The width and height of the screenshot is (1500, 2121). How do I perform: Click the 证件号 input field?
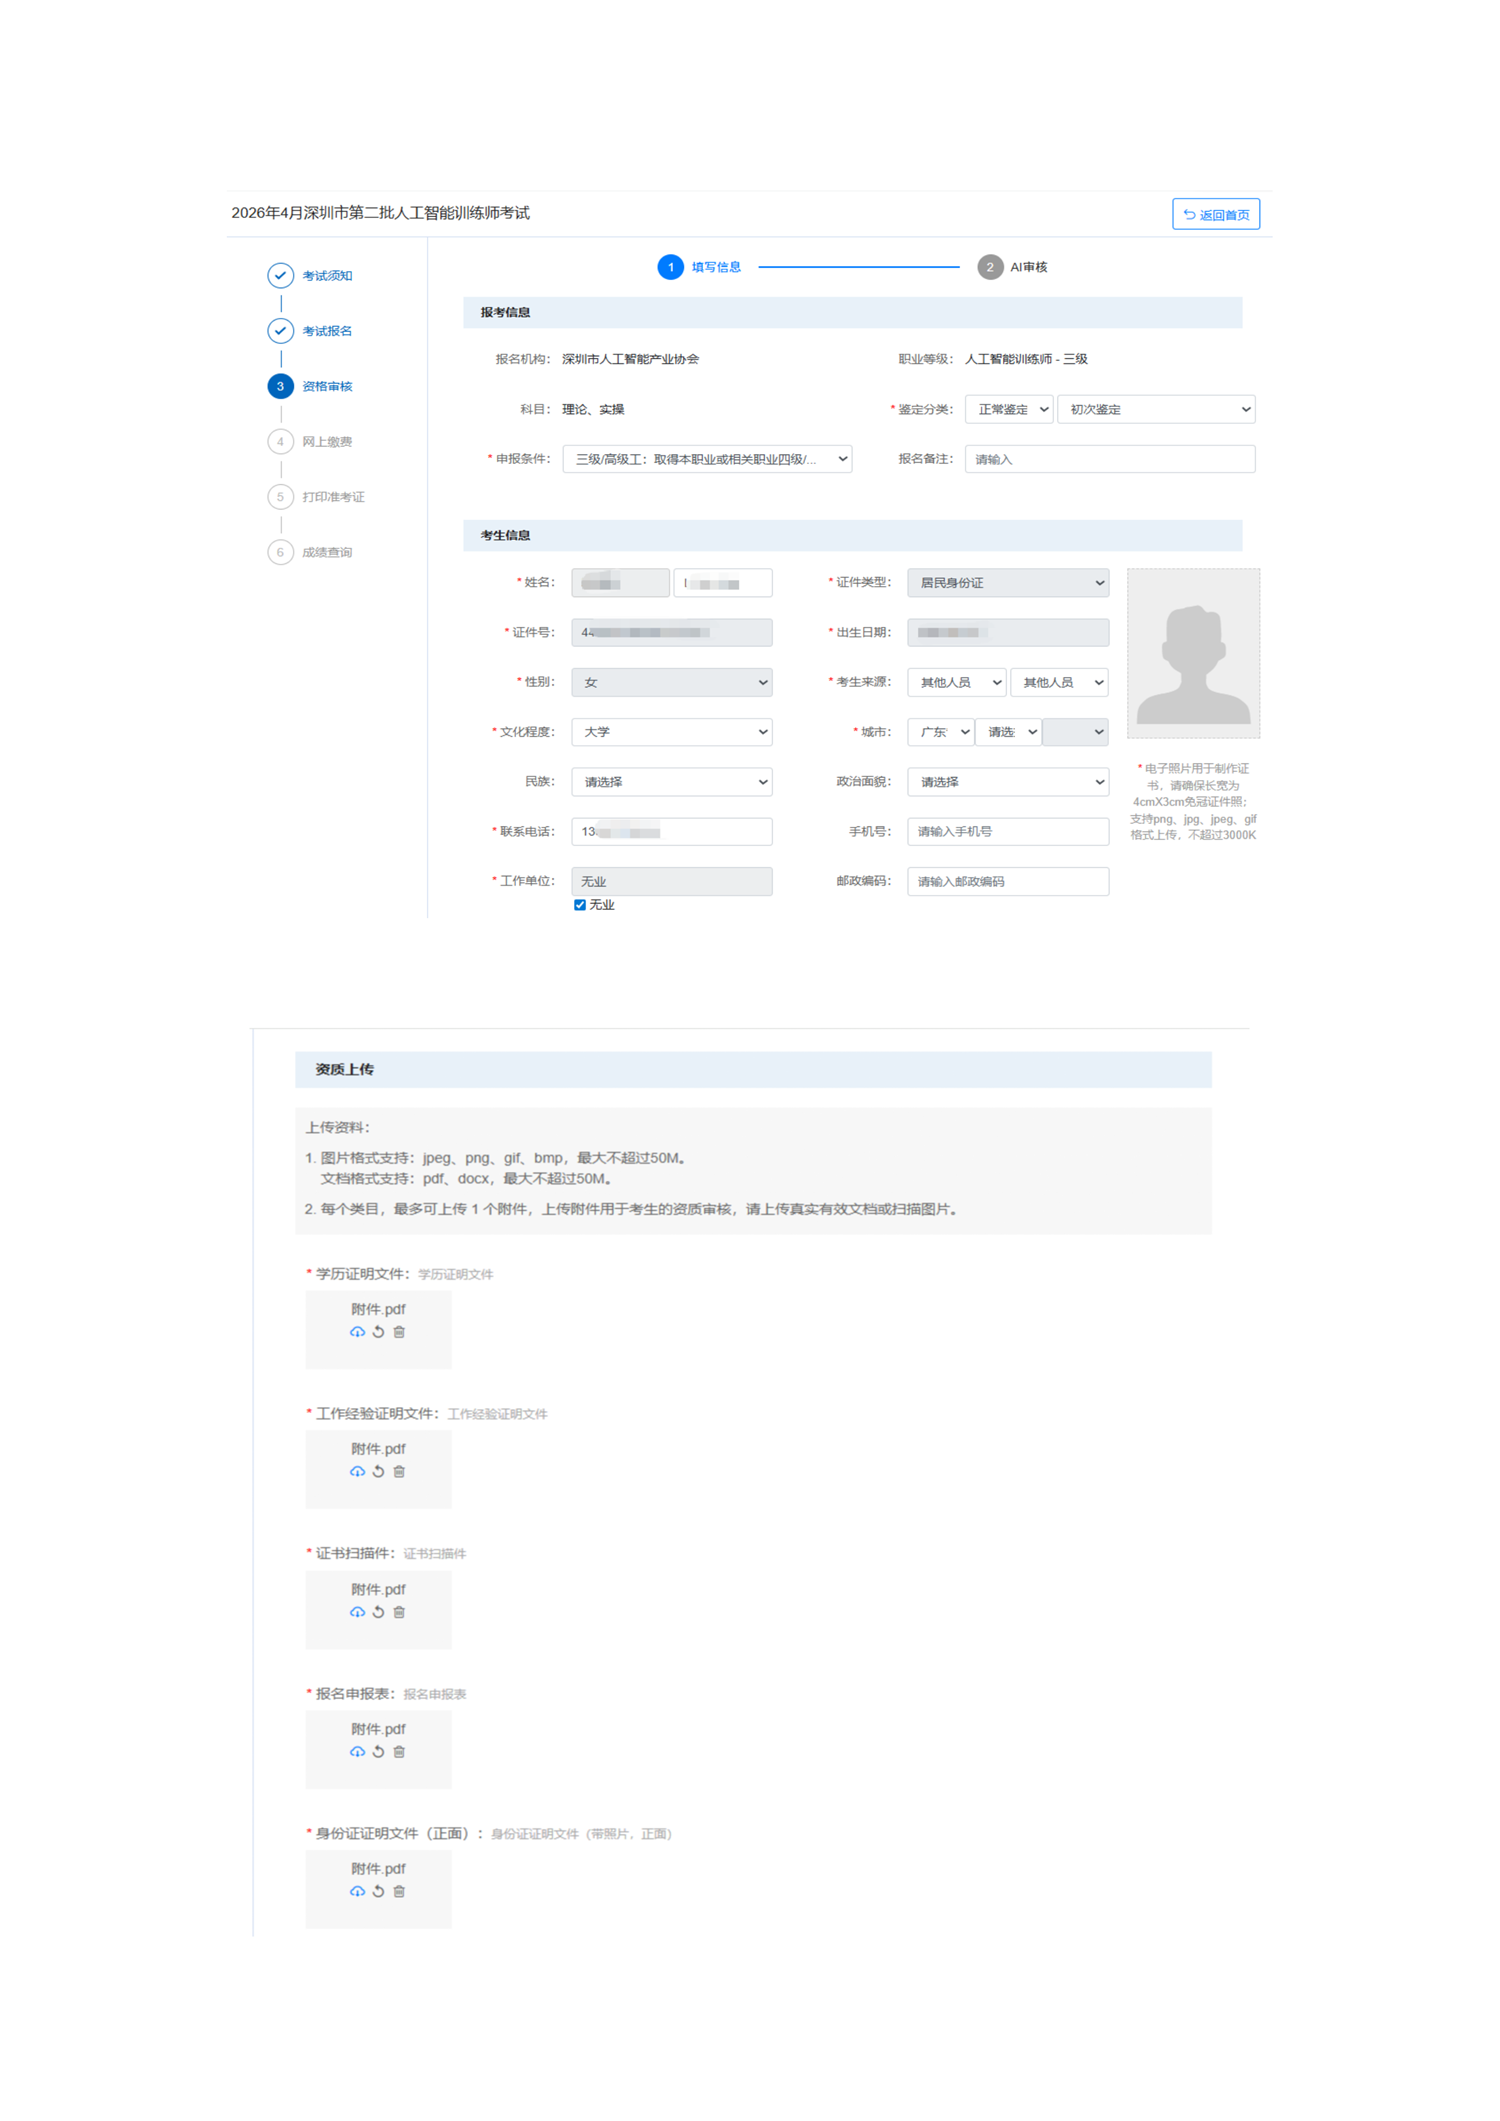(x=671, y=632)
